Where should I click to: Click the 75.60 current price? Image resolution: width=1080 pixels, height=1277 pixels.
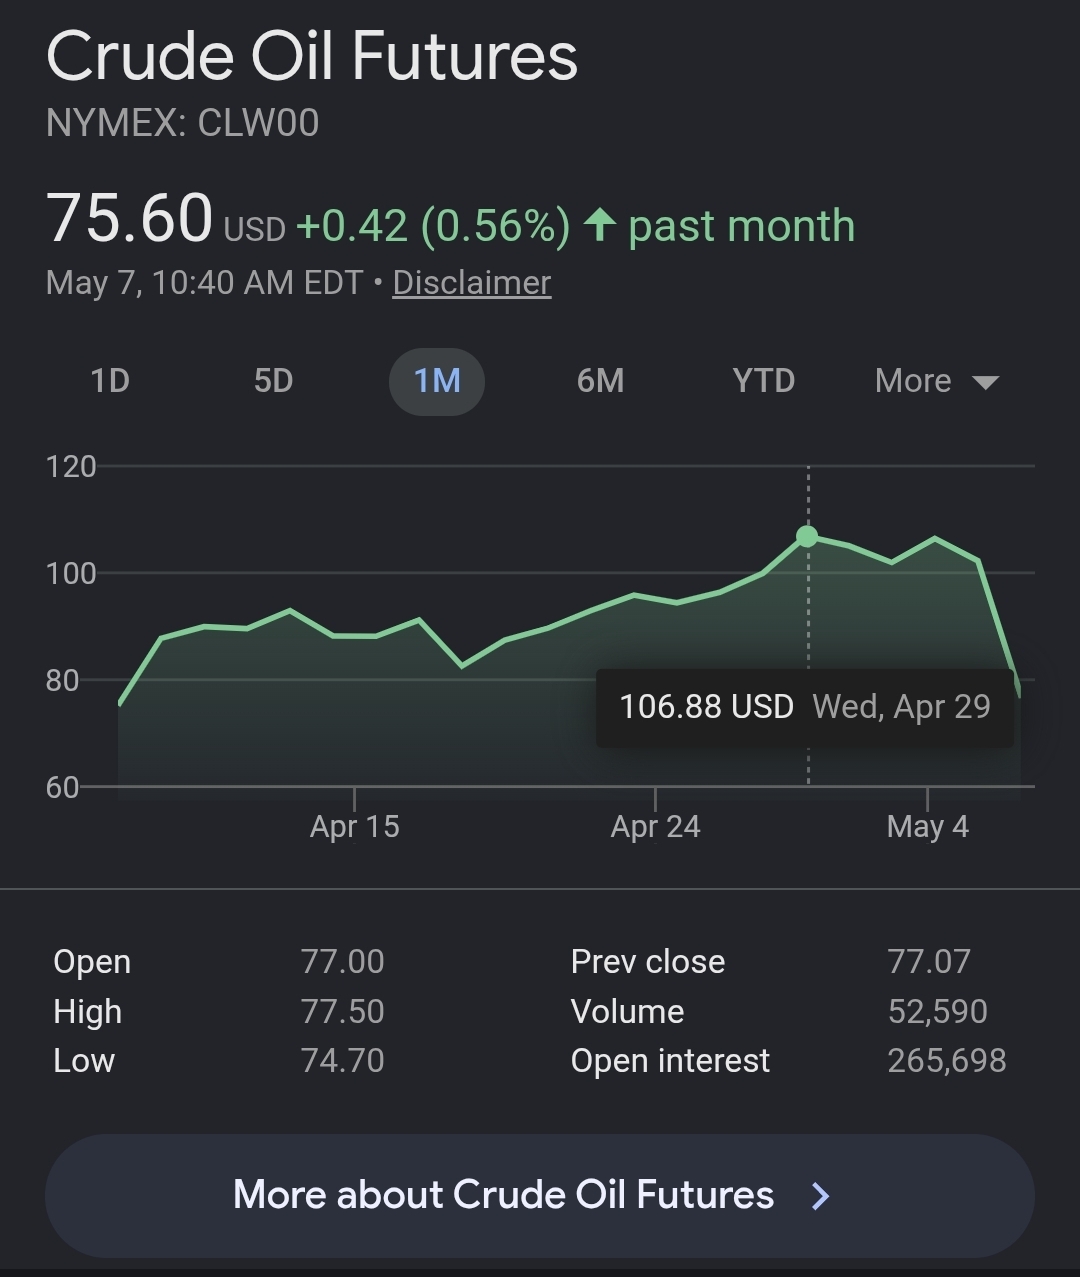click(x=130, y=218)
